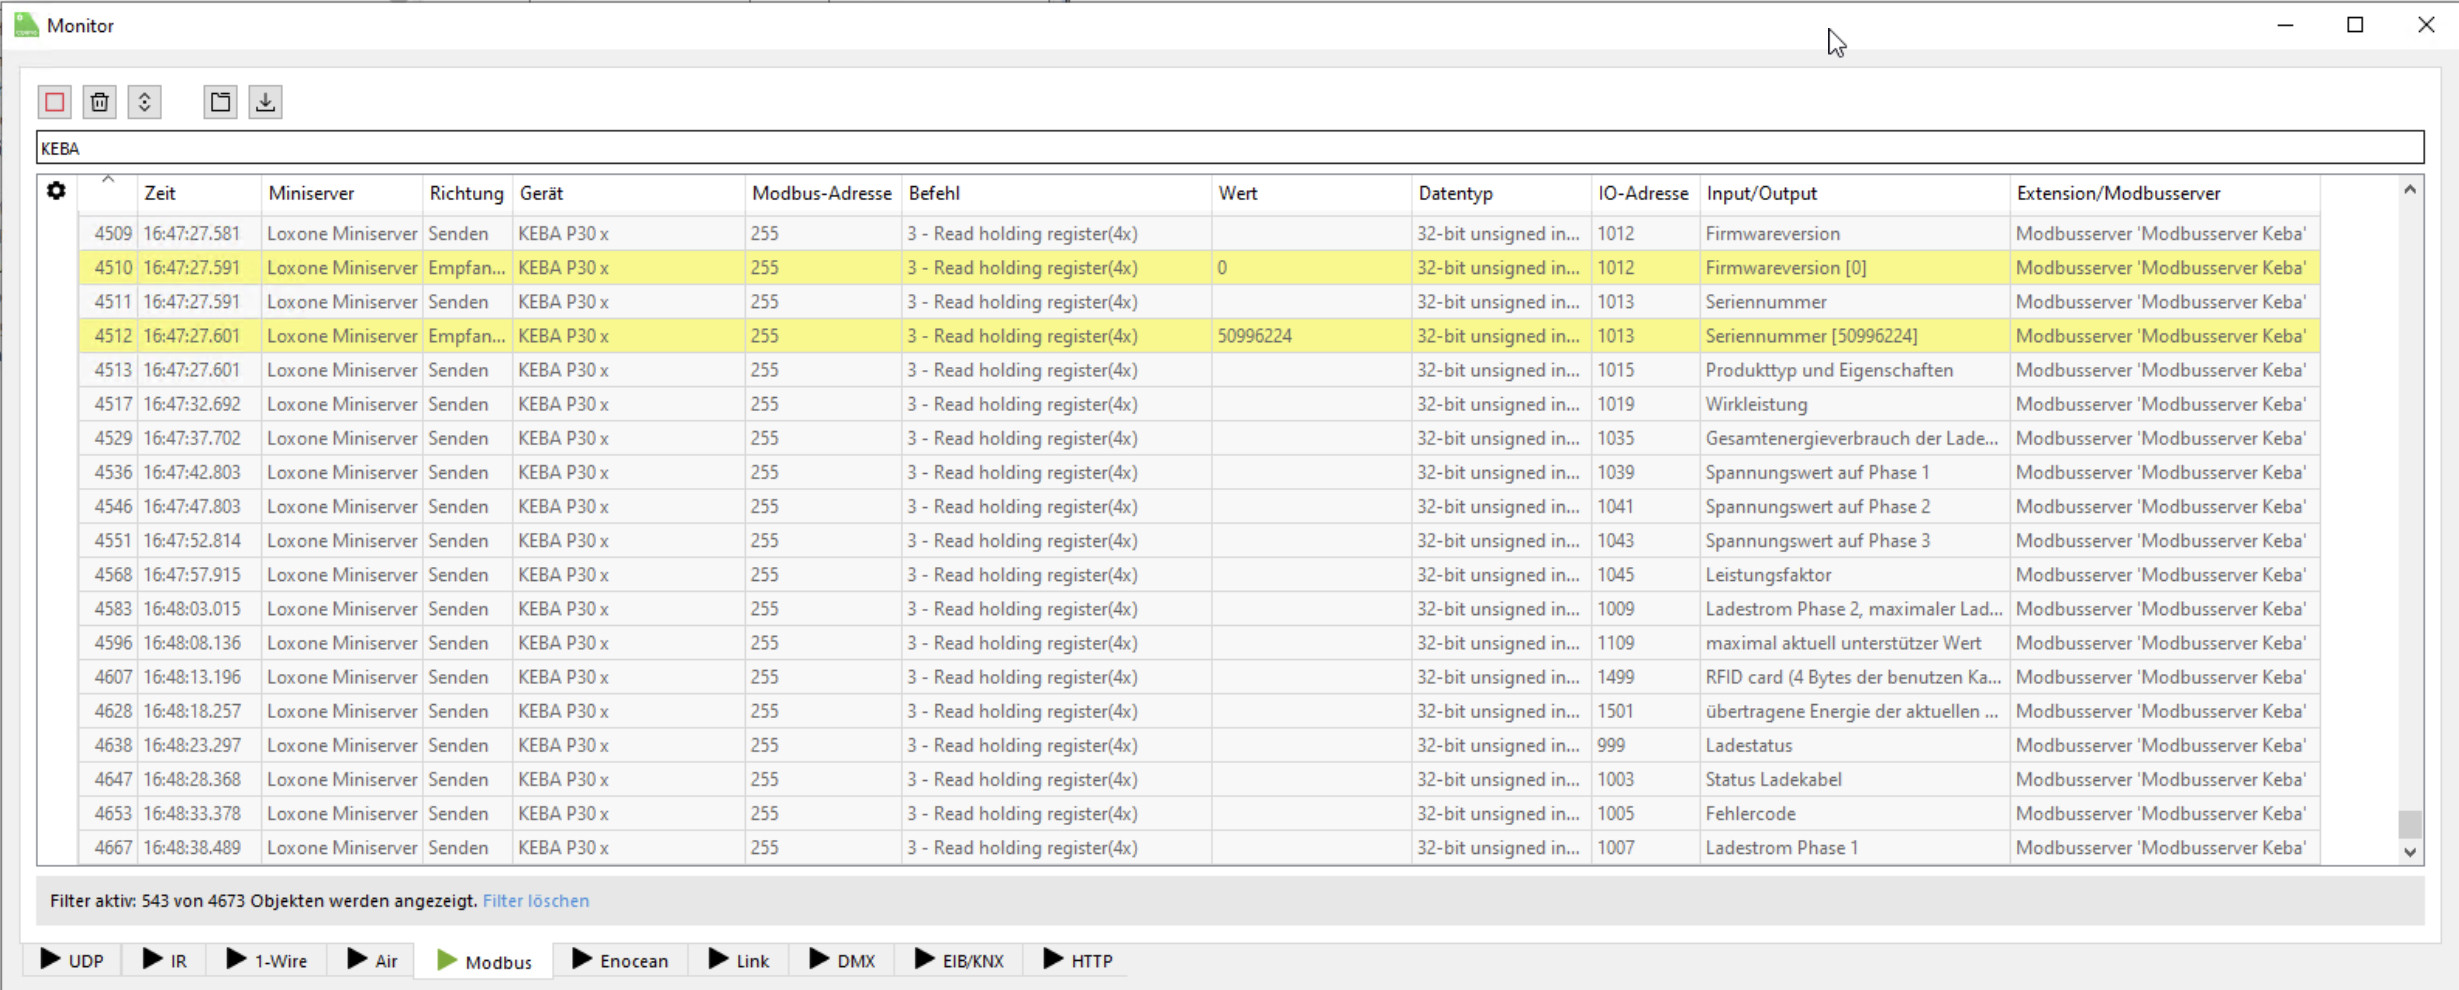Click the vertical scrollbar thumb

click(x=2410, y=824)
